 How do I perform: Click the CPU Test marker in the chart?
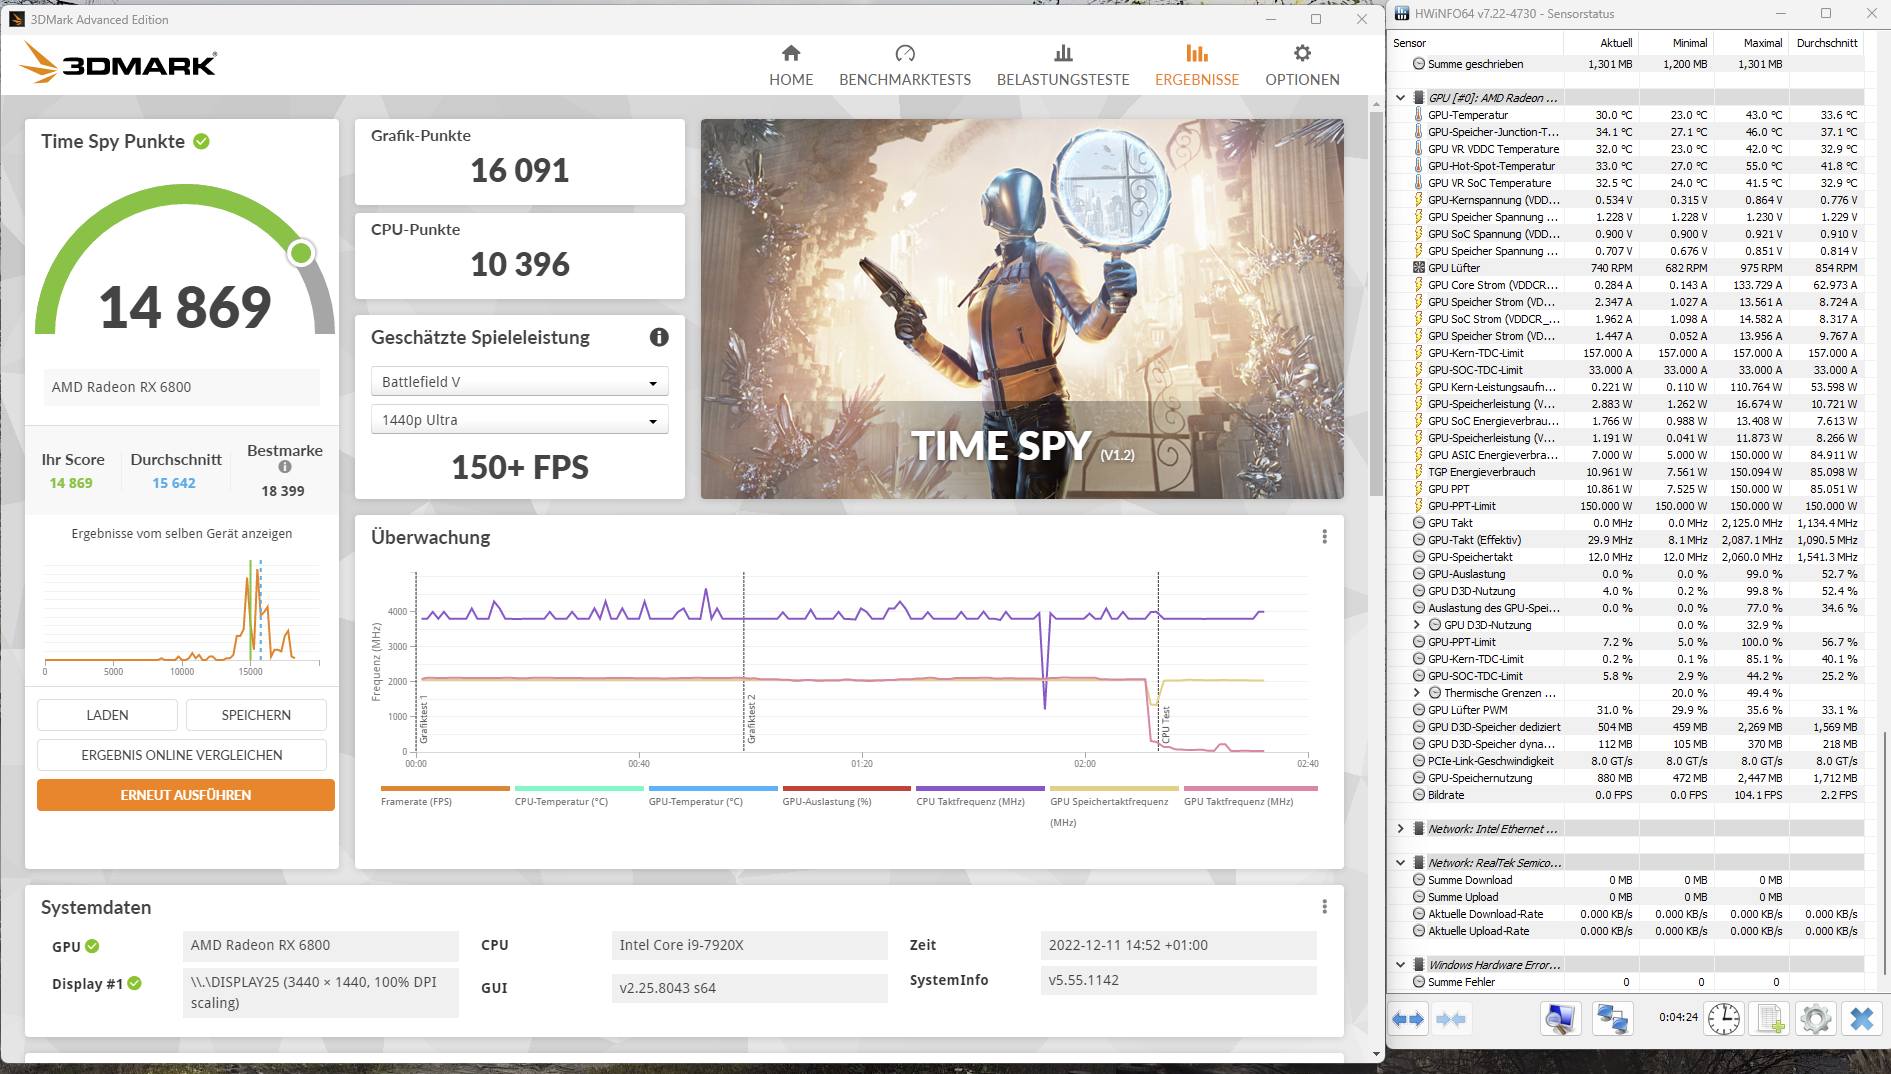[1165, 724]
